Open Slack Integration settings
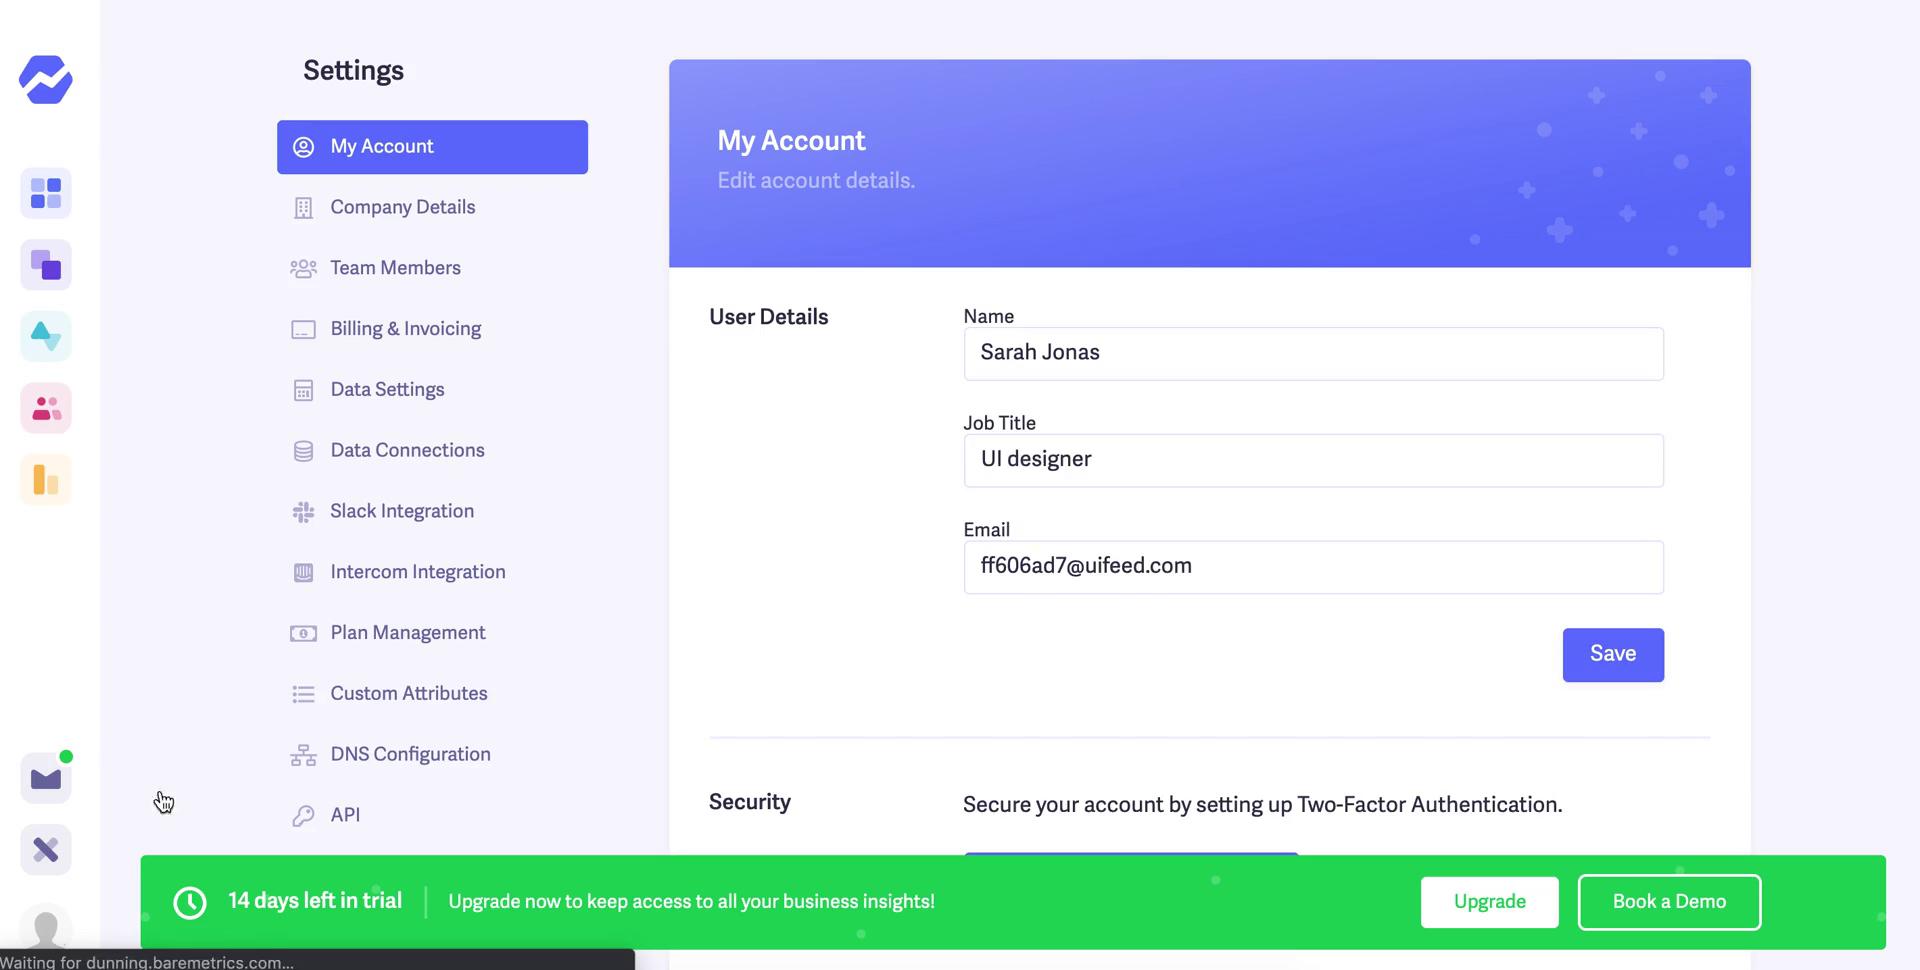The height and width of the screenshot is (970, 1920). click(432, 512)
